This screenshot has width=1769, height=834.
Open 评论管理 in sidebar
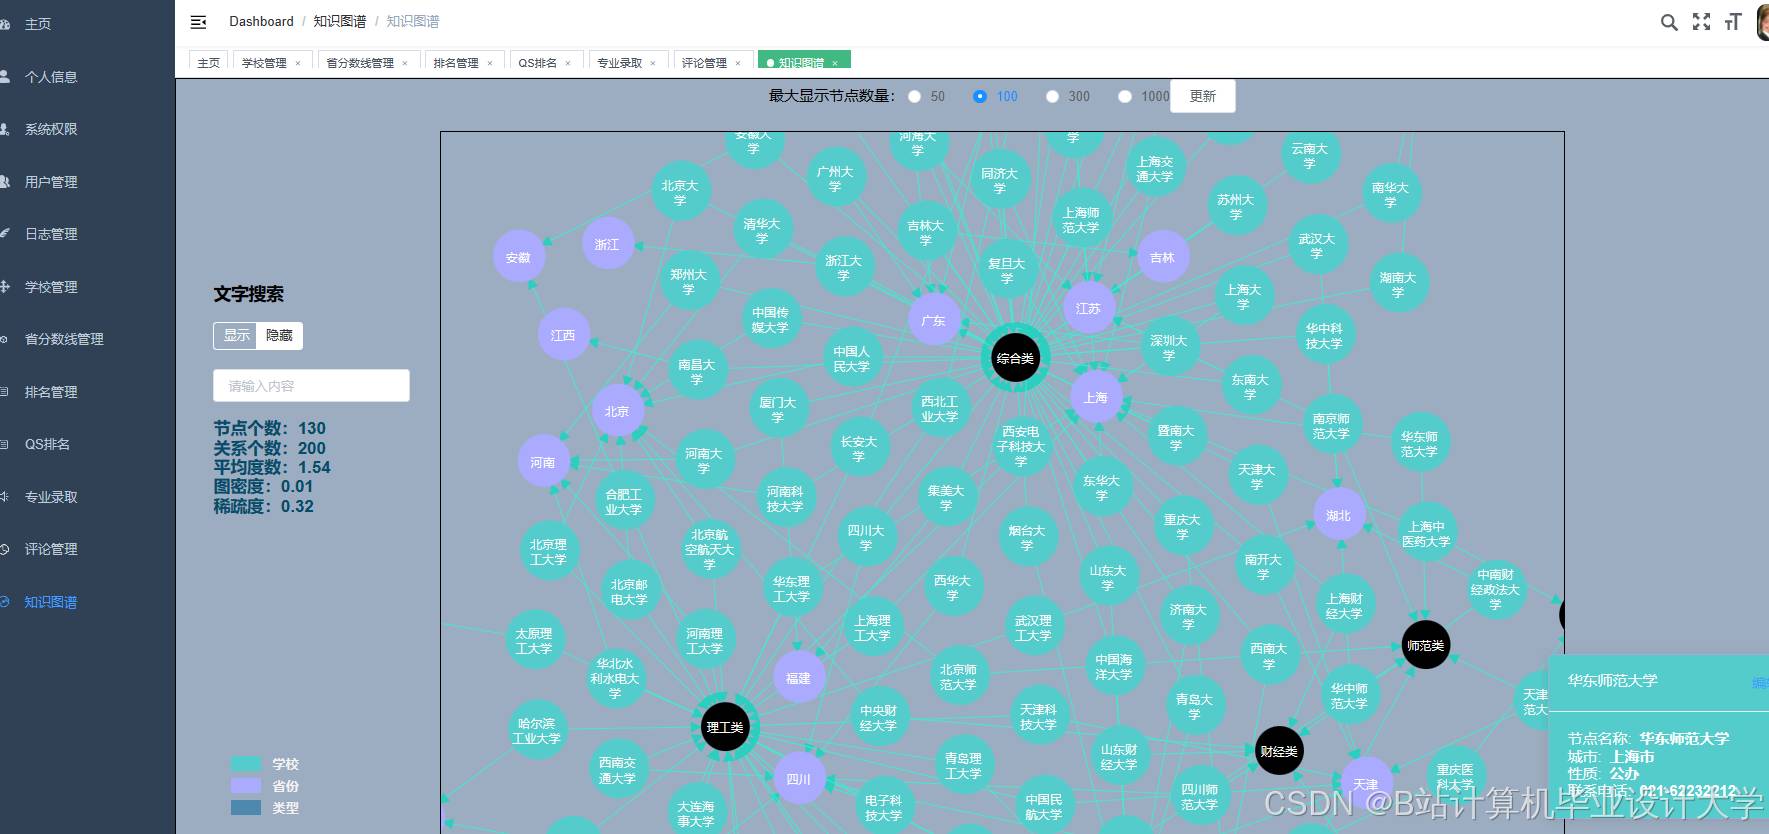coord(87,549)
